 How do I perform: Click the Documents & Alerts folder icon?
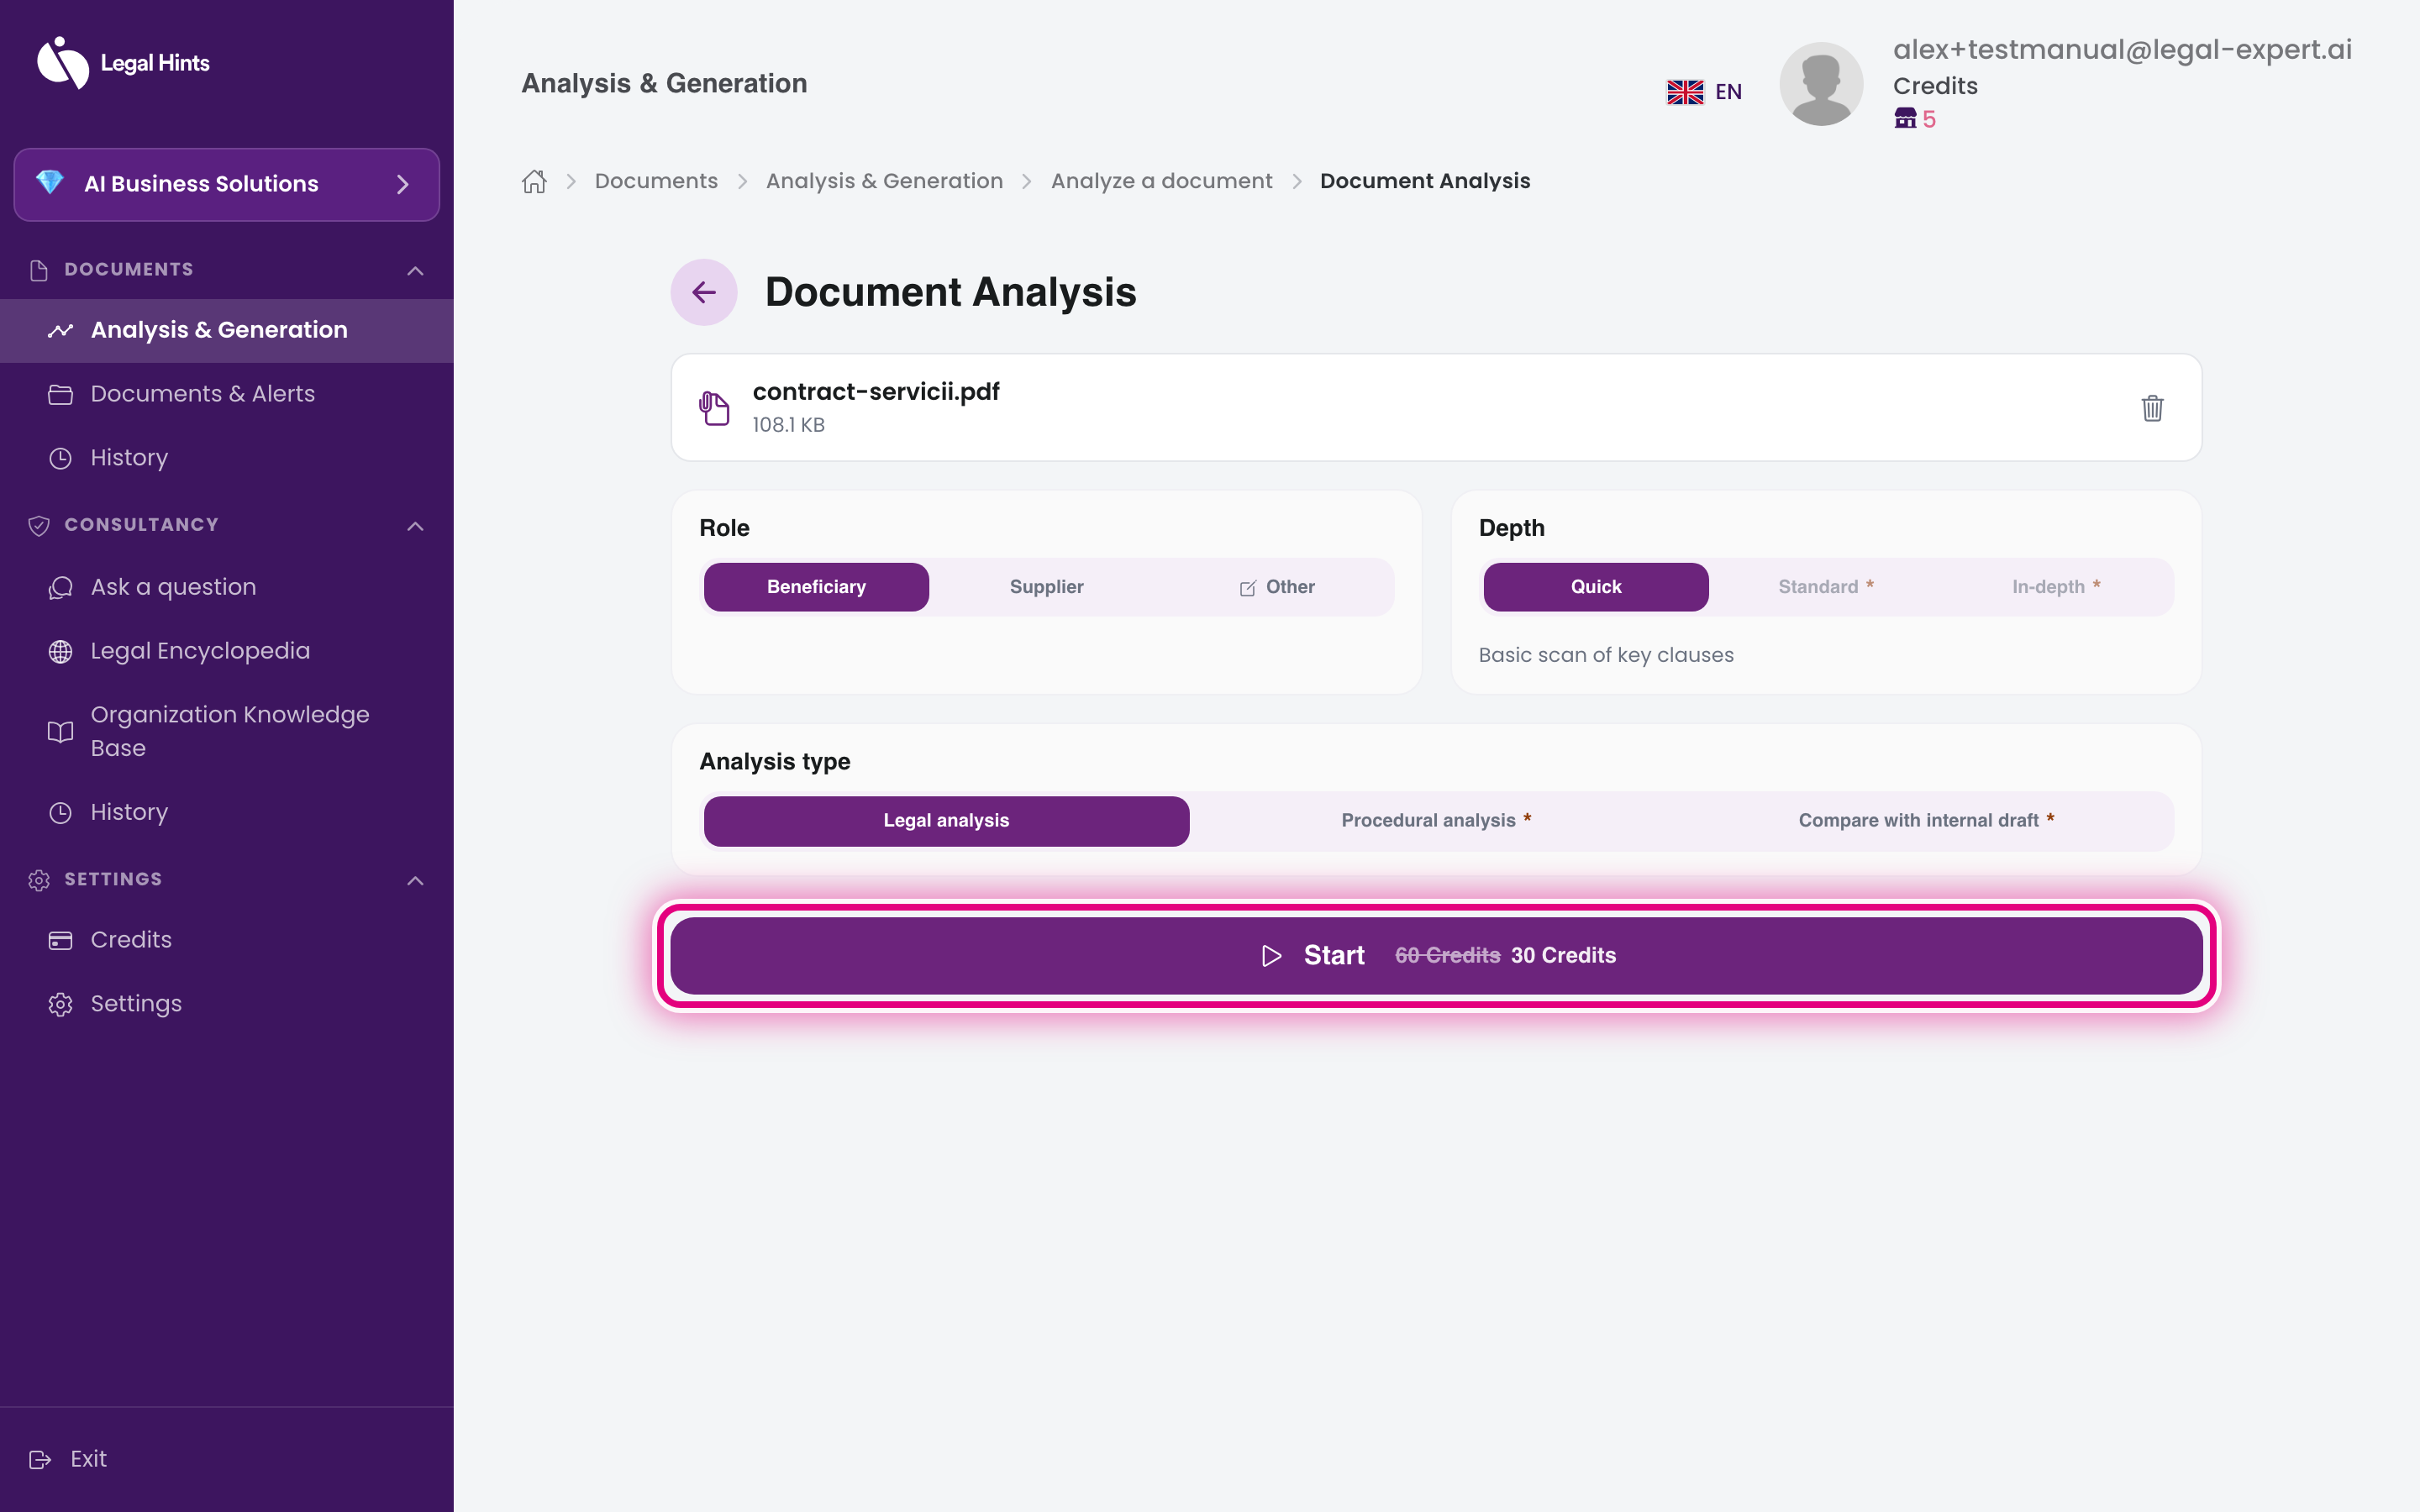click(x=61, y=394)
